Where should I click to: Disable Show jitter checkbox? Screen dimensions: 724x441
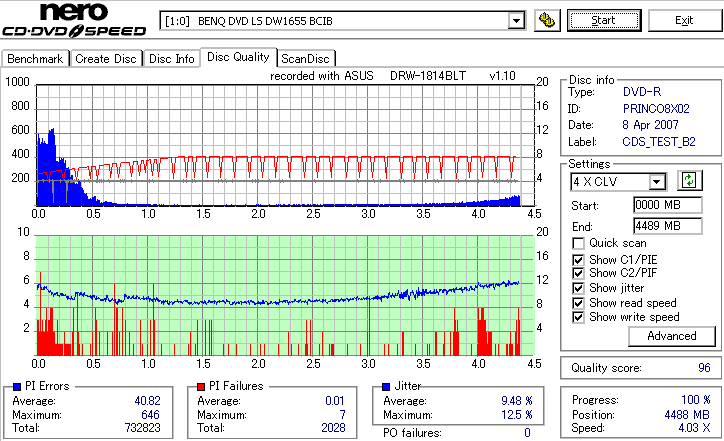[578, 288]
